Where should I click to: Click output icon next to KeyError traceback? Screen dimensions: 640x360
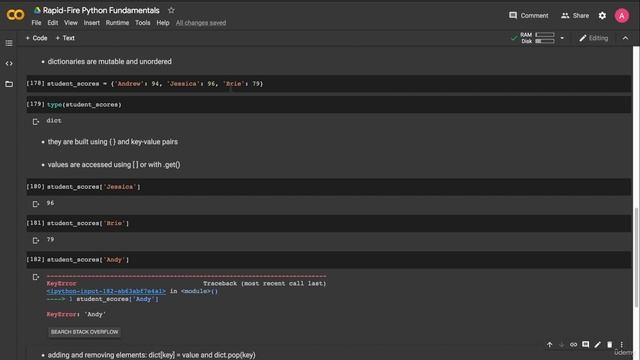point(36,277)
